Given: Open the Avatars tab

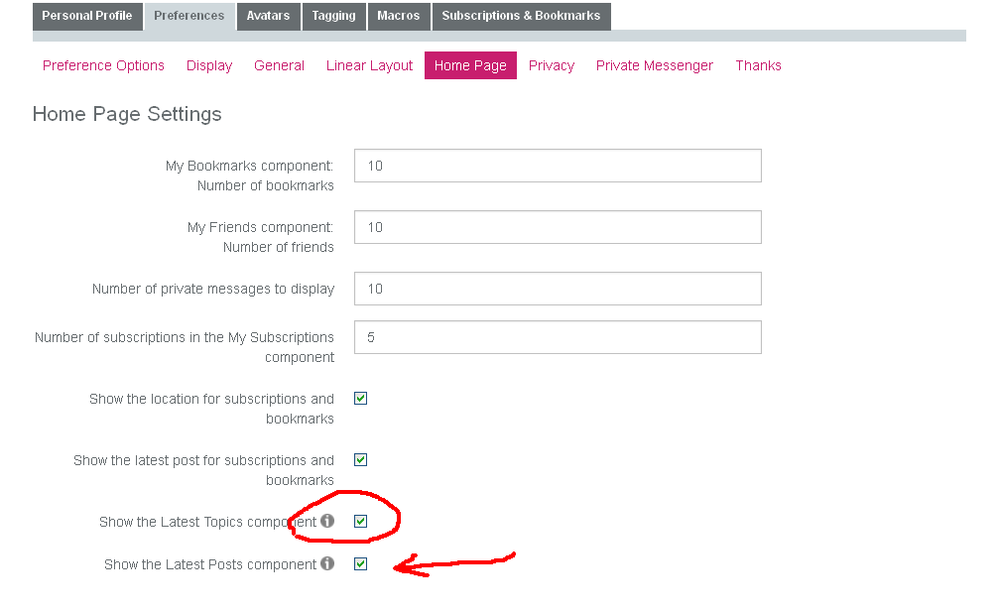Looking at the screenshot, I should pos(268,16).
